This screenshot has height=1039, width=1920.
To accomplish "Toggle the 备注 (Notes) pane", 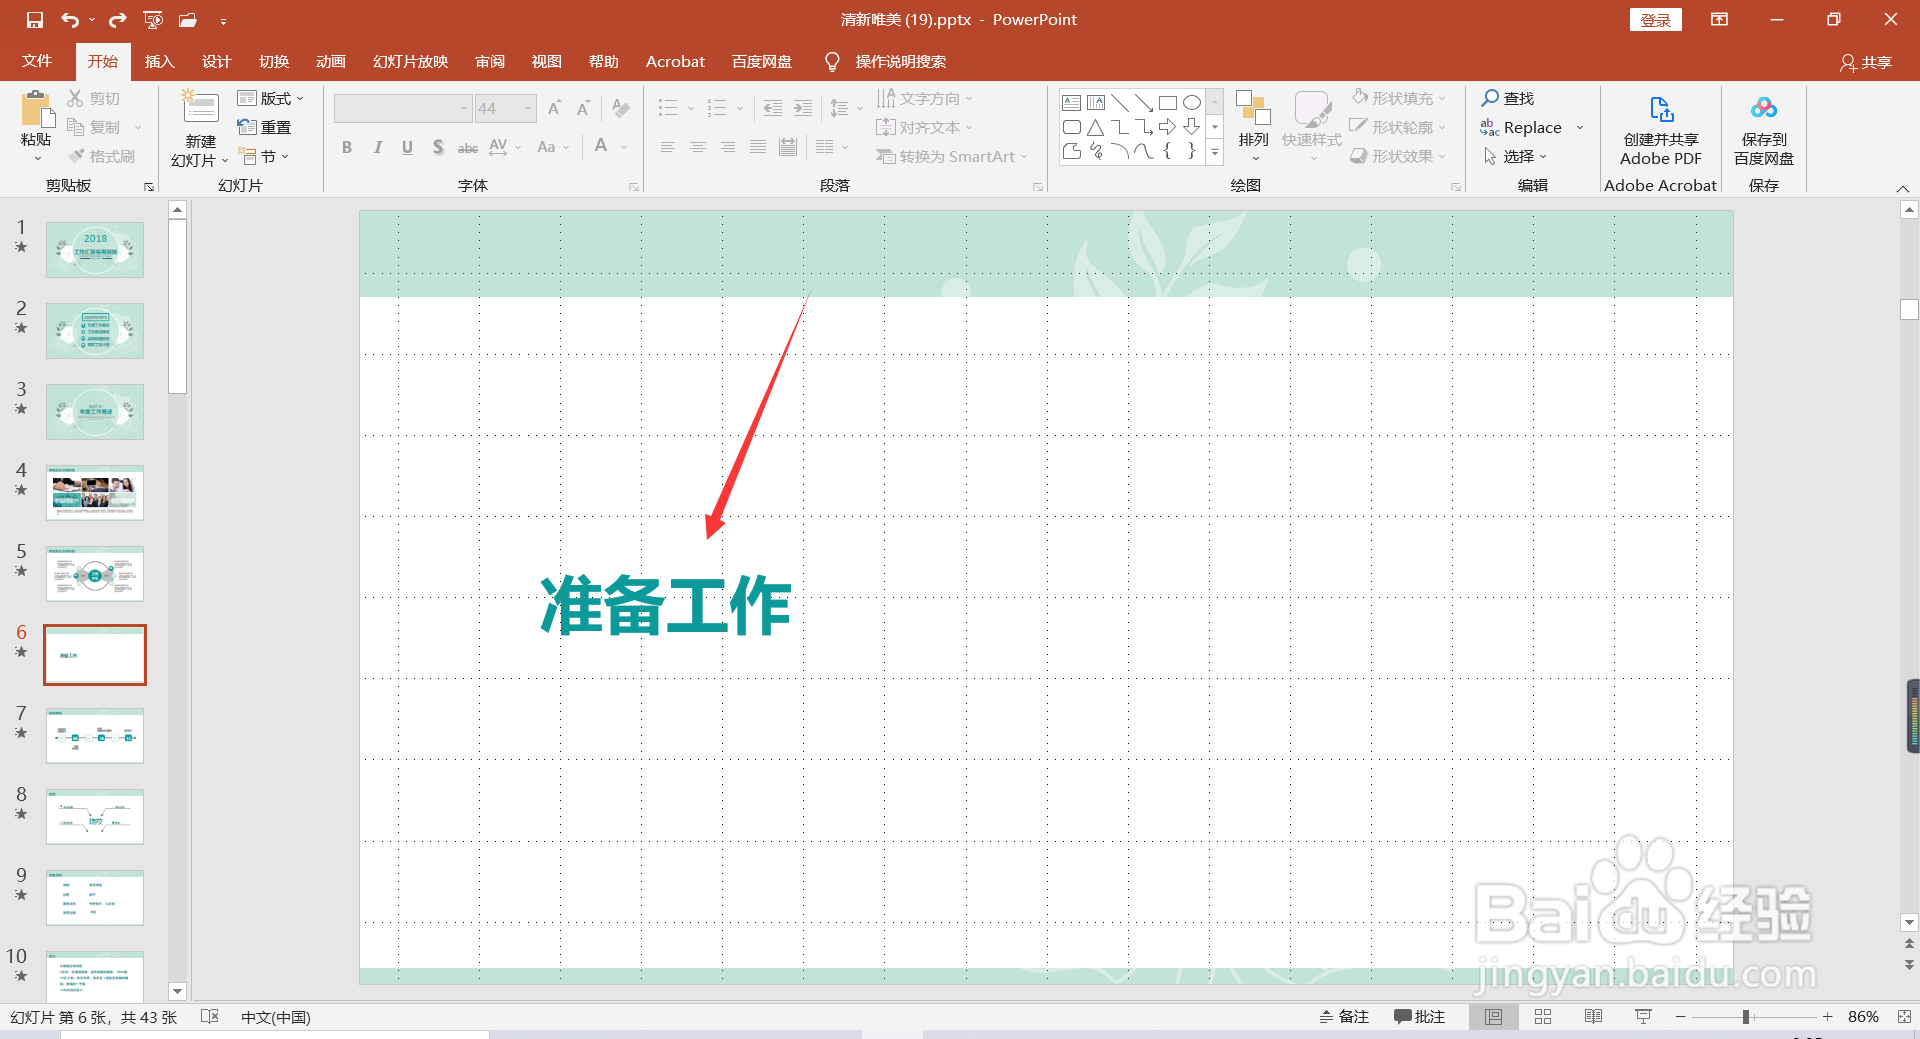I will pyautogui.click(x=1344, y=1016).
